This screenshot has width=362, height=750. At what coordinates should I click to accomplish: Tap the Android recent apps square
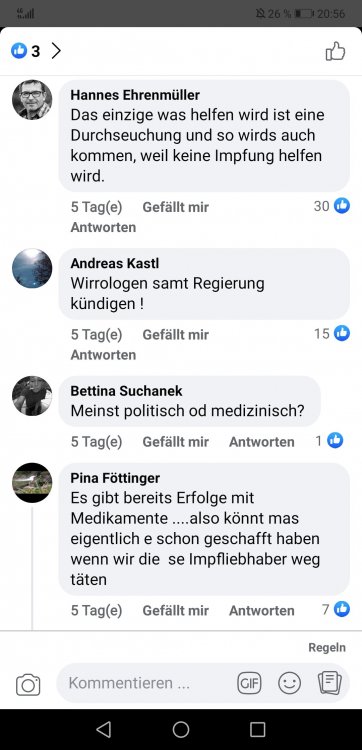(x=257, y=729)
